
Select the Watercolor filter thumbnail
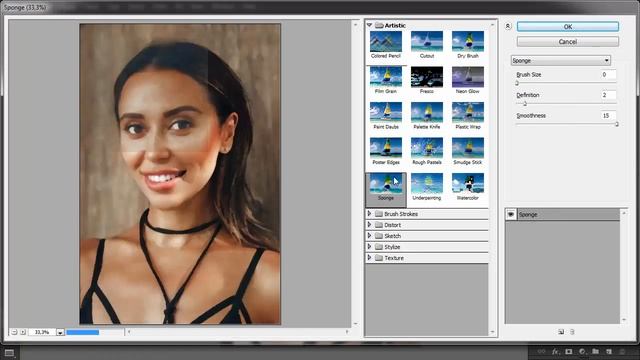coord(468,183)
